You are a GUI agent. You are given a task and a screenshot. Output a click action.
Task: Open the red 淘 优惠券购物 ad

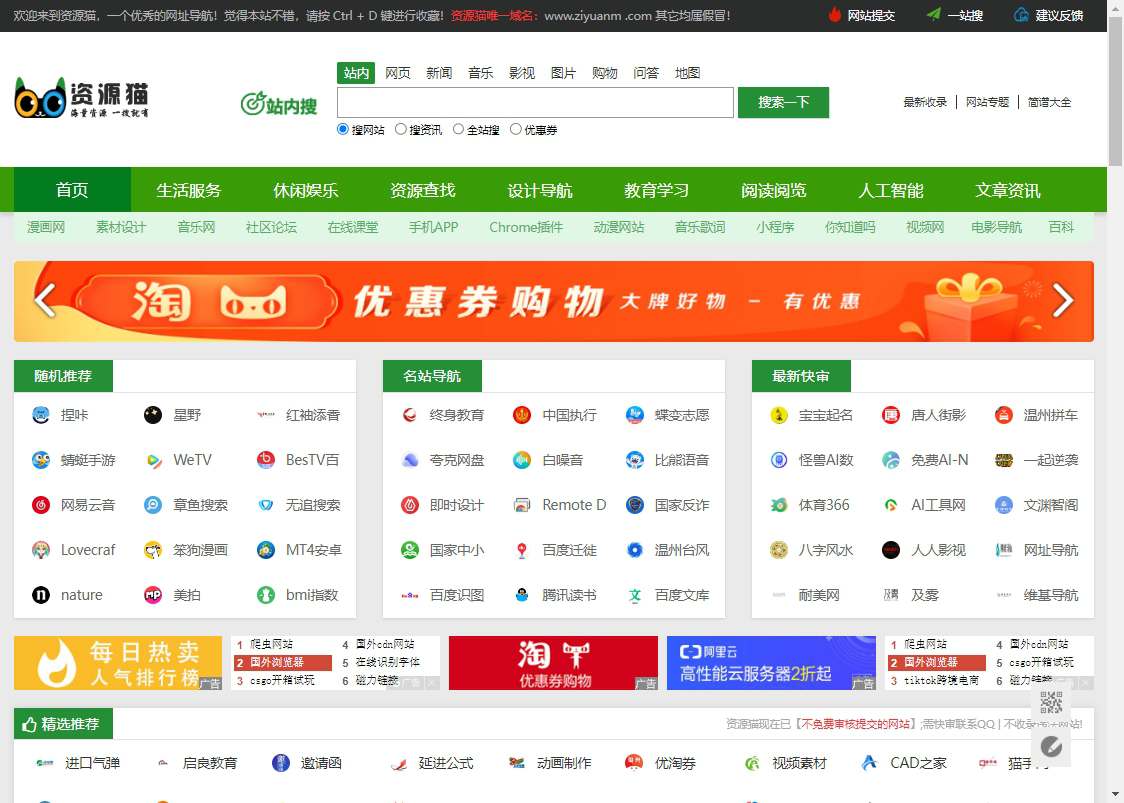pyautogui.click(x=553, y=663)
